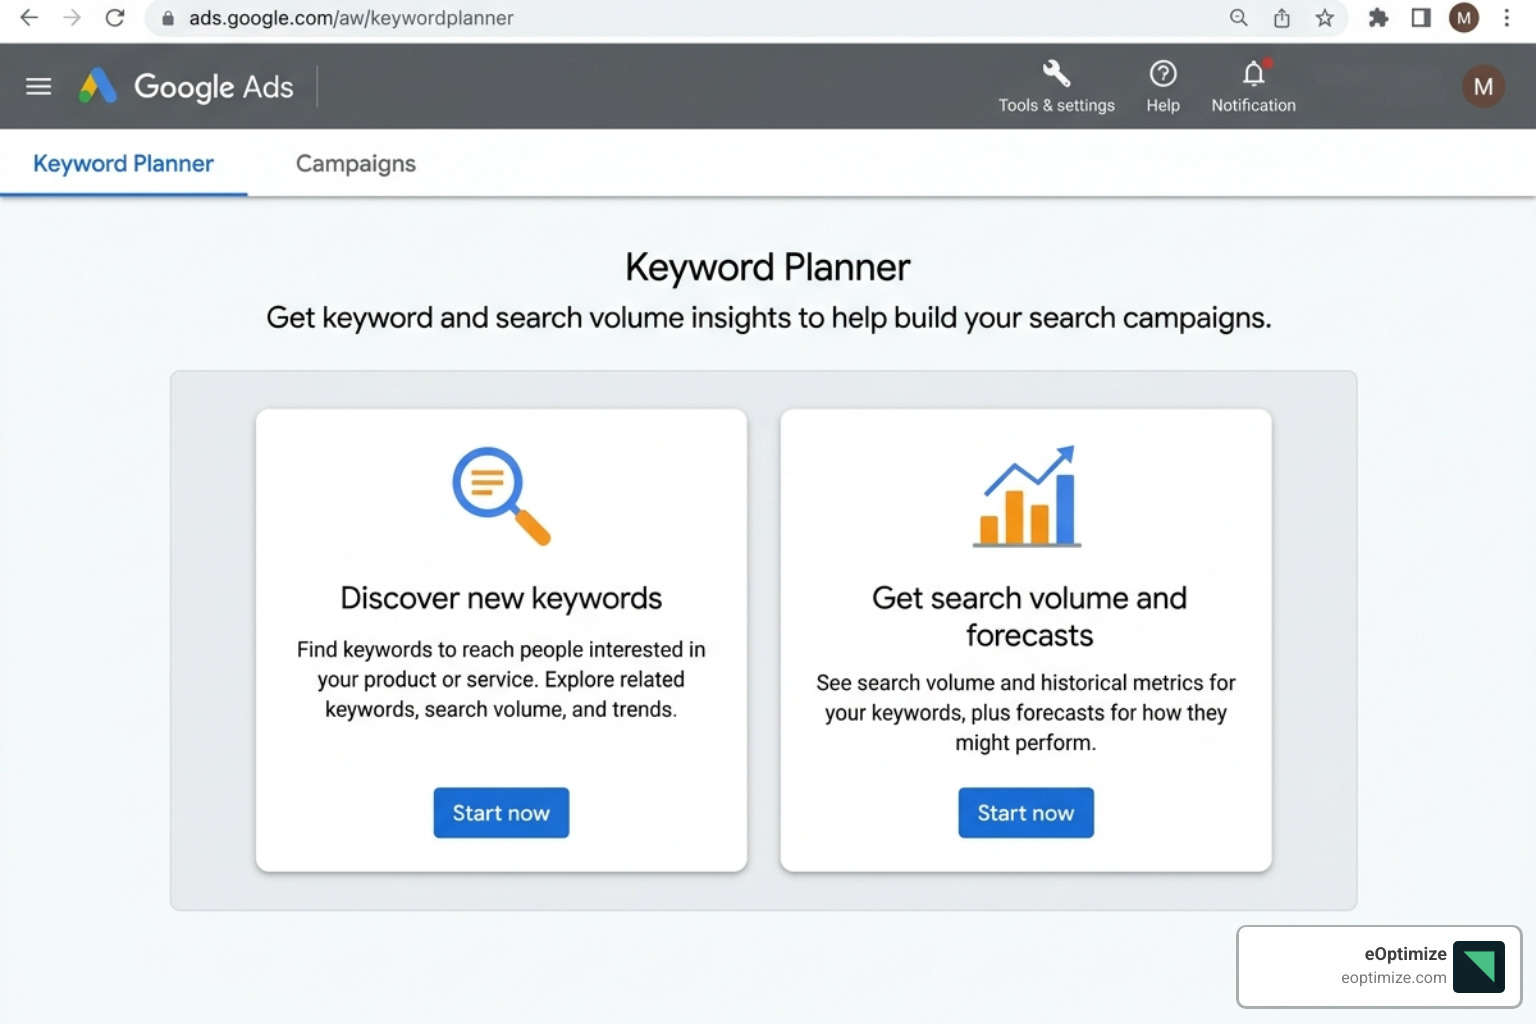Open Tools & settings wrench icon

1056,74
